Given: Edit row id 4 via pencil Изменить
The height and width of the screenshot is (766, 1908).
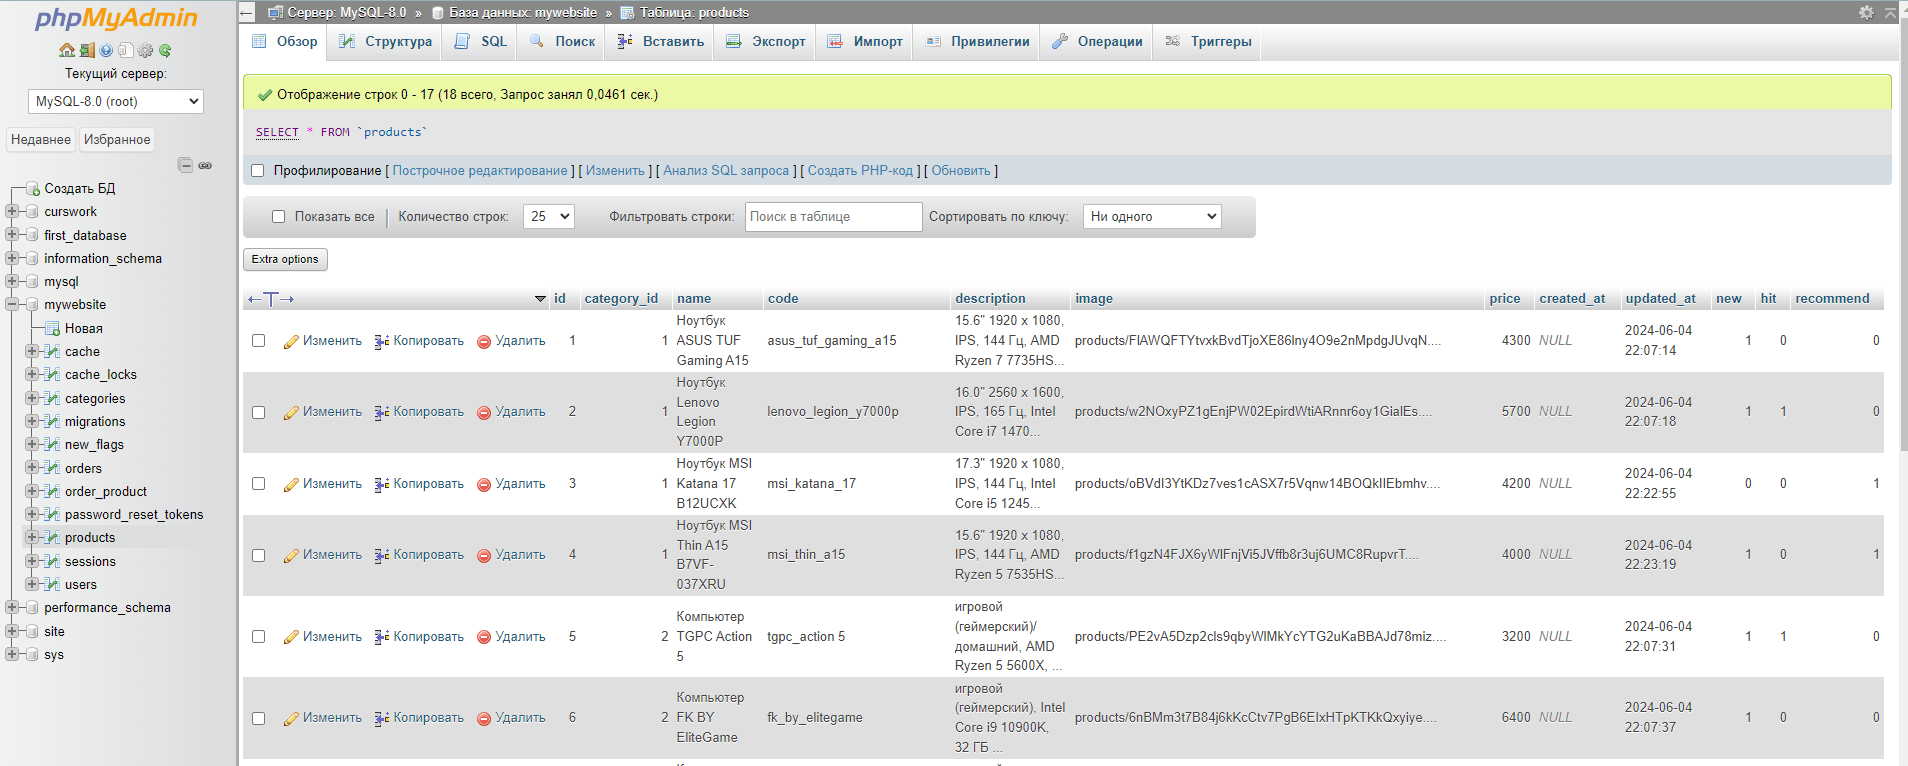Looking at the screenshot, I should click(x=322, y=555).
